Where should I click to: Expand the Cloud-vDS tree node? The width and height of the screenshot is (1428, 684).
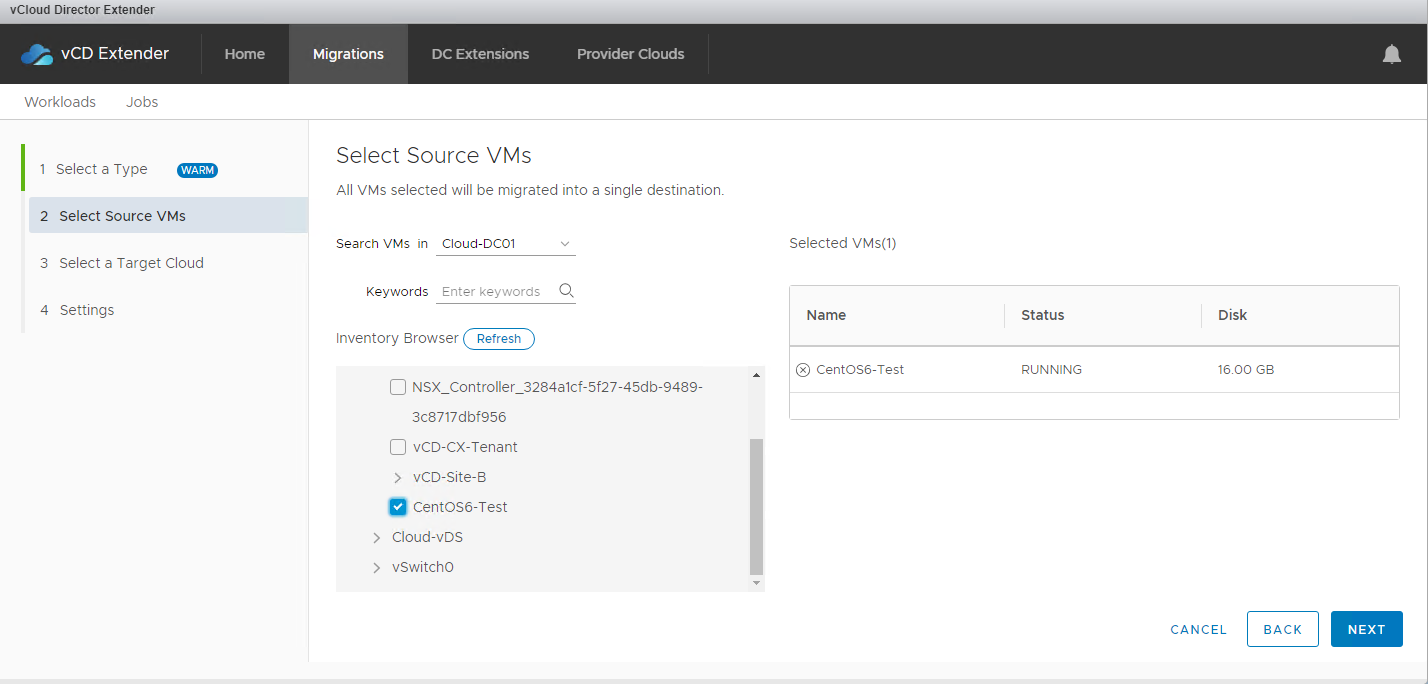[377, 538]
